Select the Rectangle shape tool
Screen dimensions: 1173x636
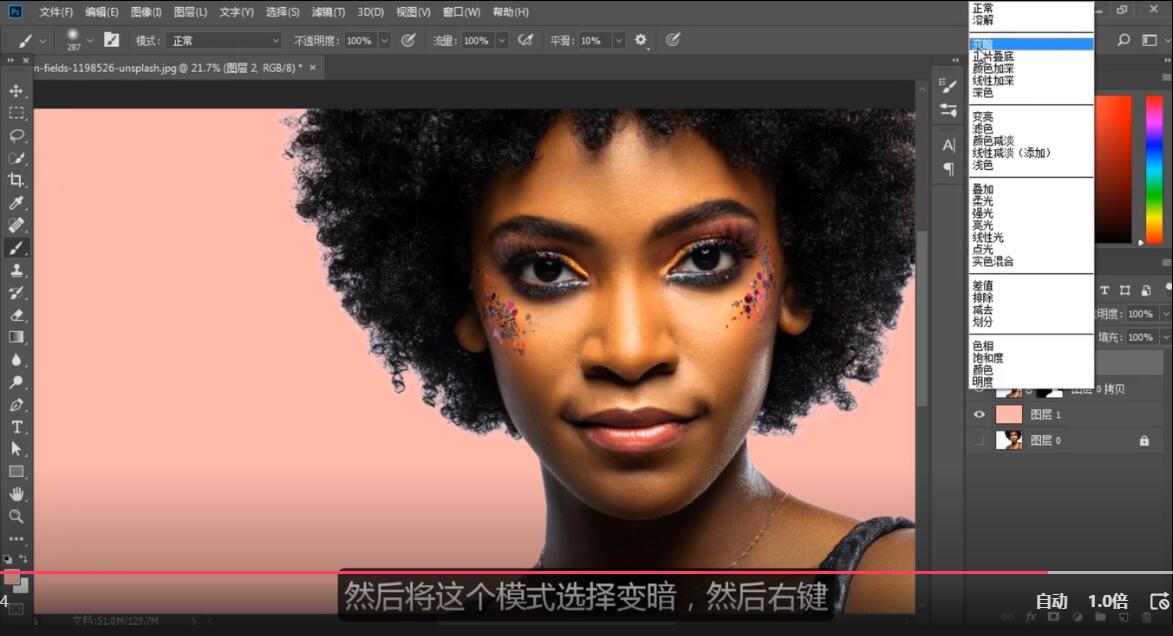coord(16,472)
